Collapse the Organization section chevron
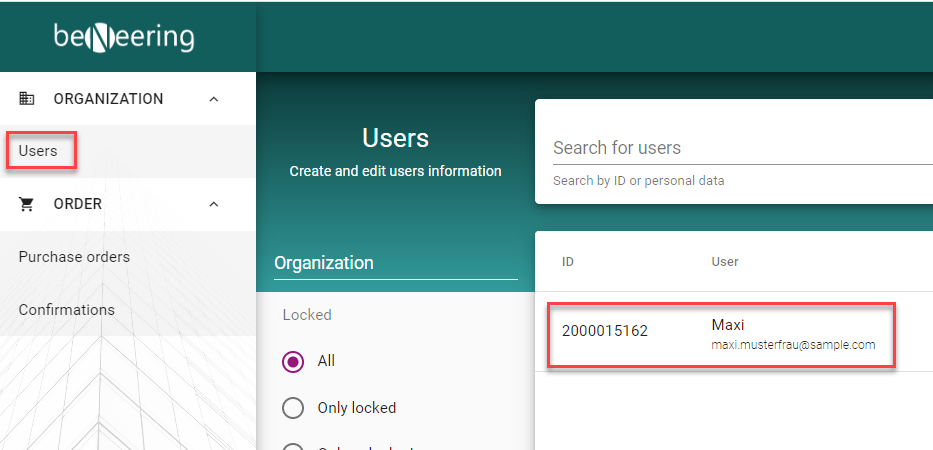The width and height of the screenshot is (933, 450). [214, 99]
